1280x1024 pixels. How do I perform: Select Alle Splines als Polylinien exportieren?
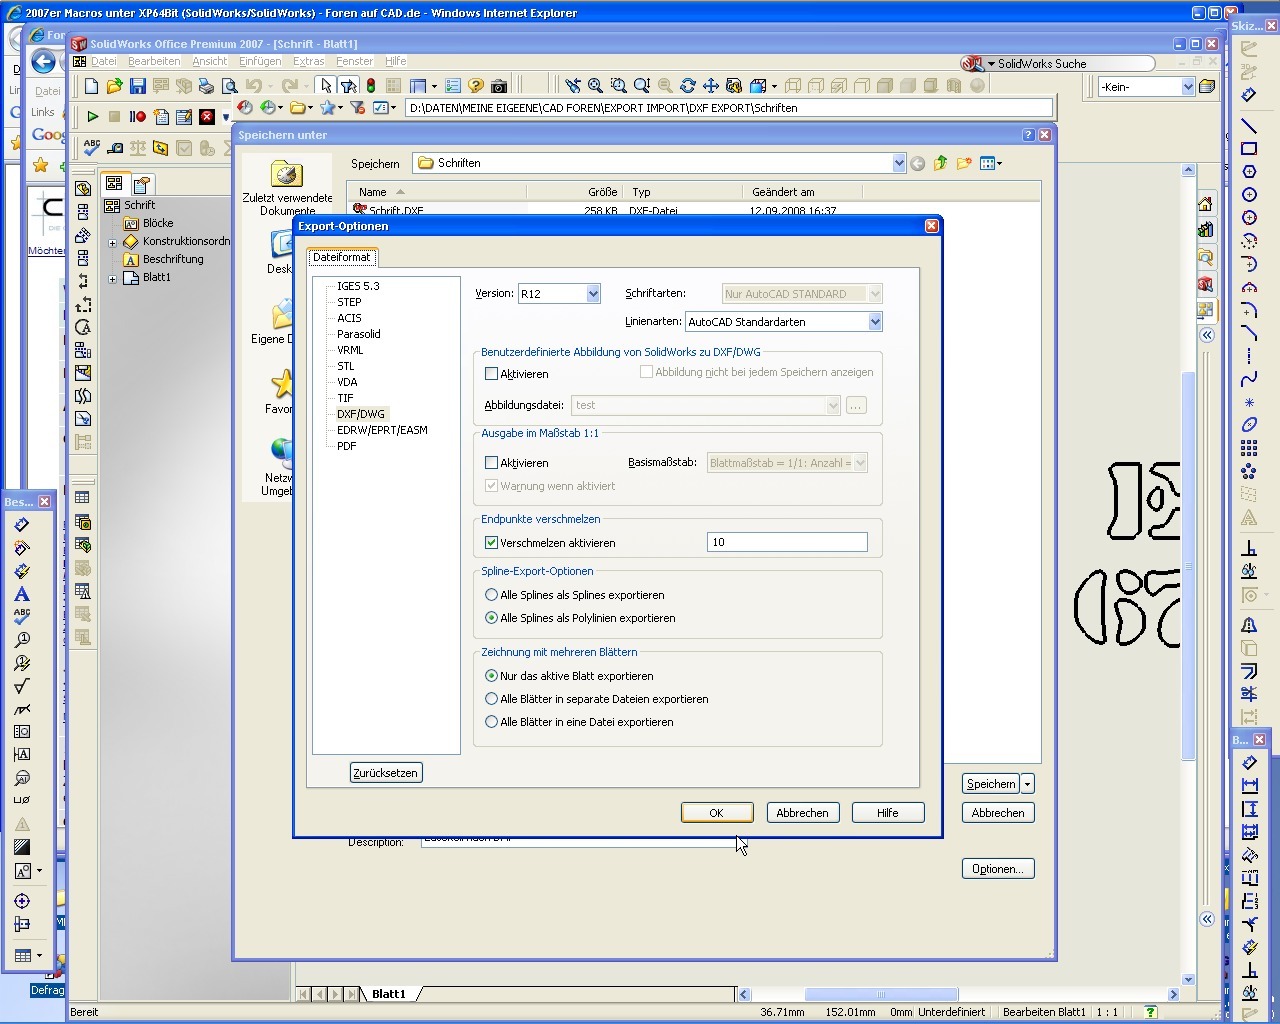(491, 618)
